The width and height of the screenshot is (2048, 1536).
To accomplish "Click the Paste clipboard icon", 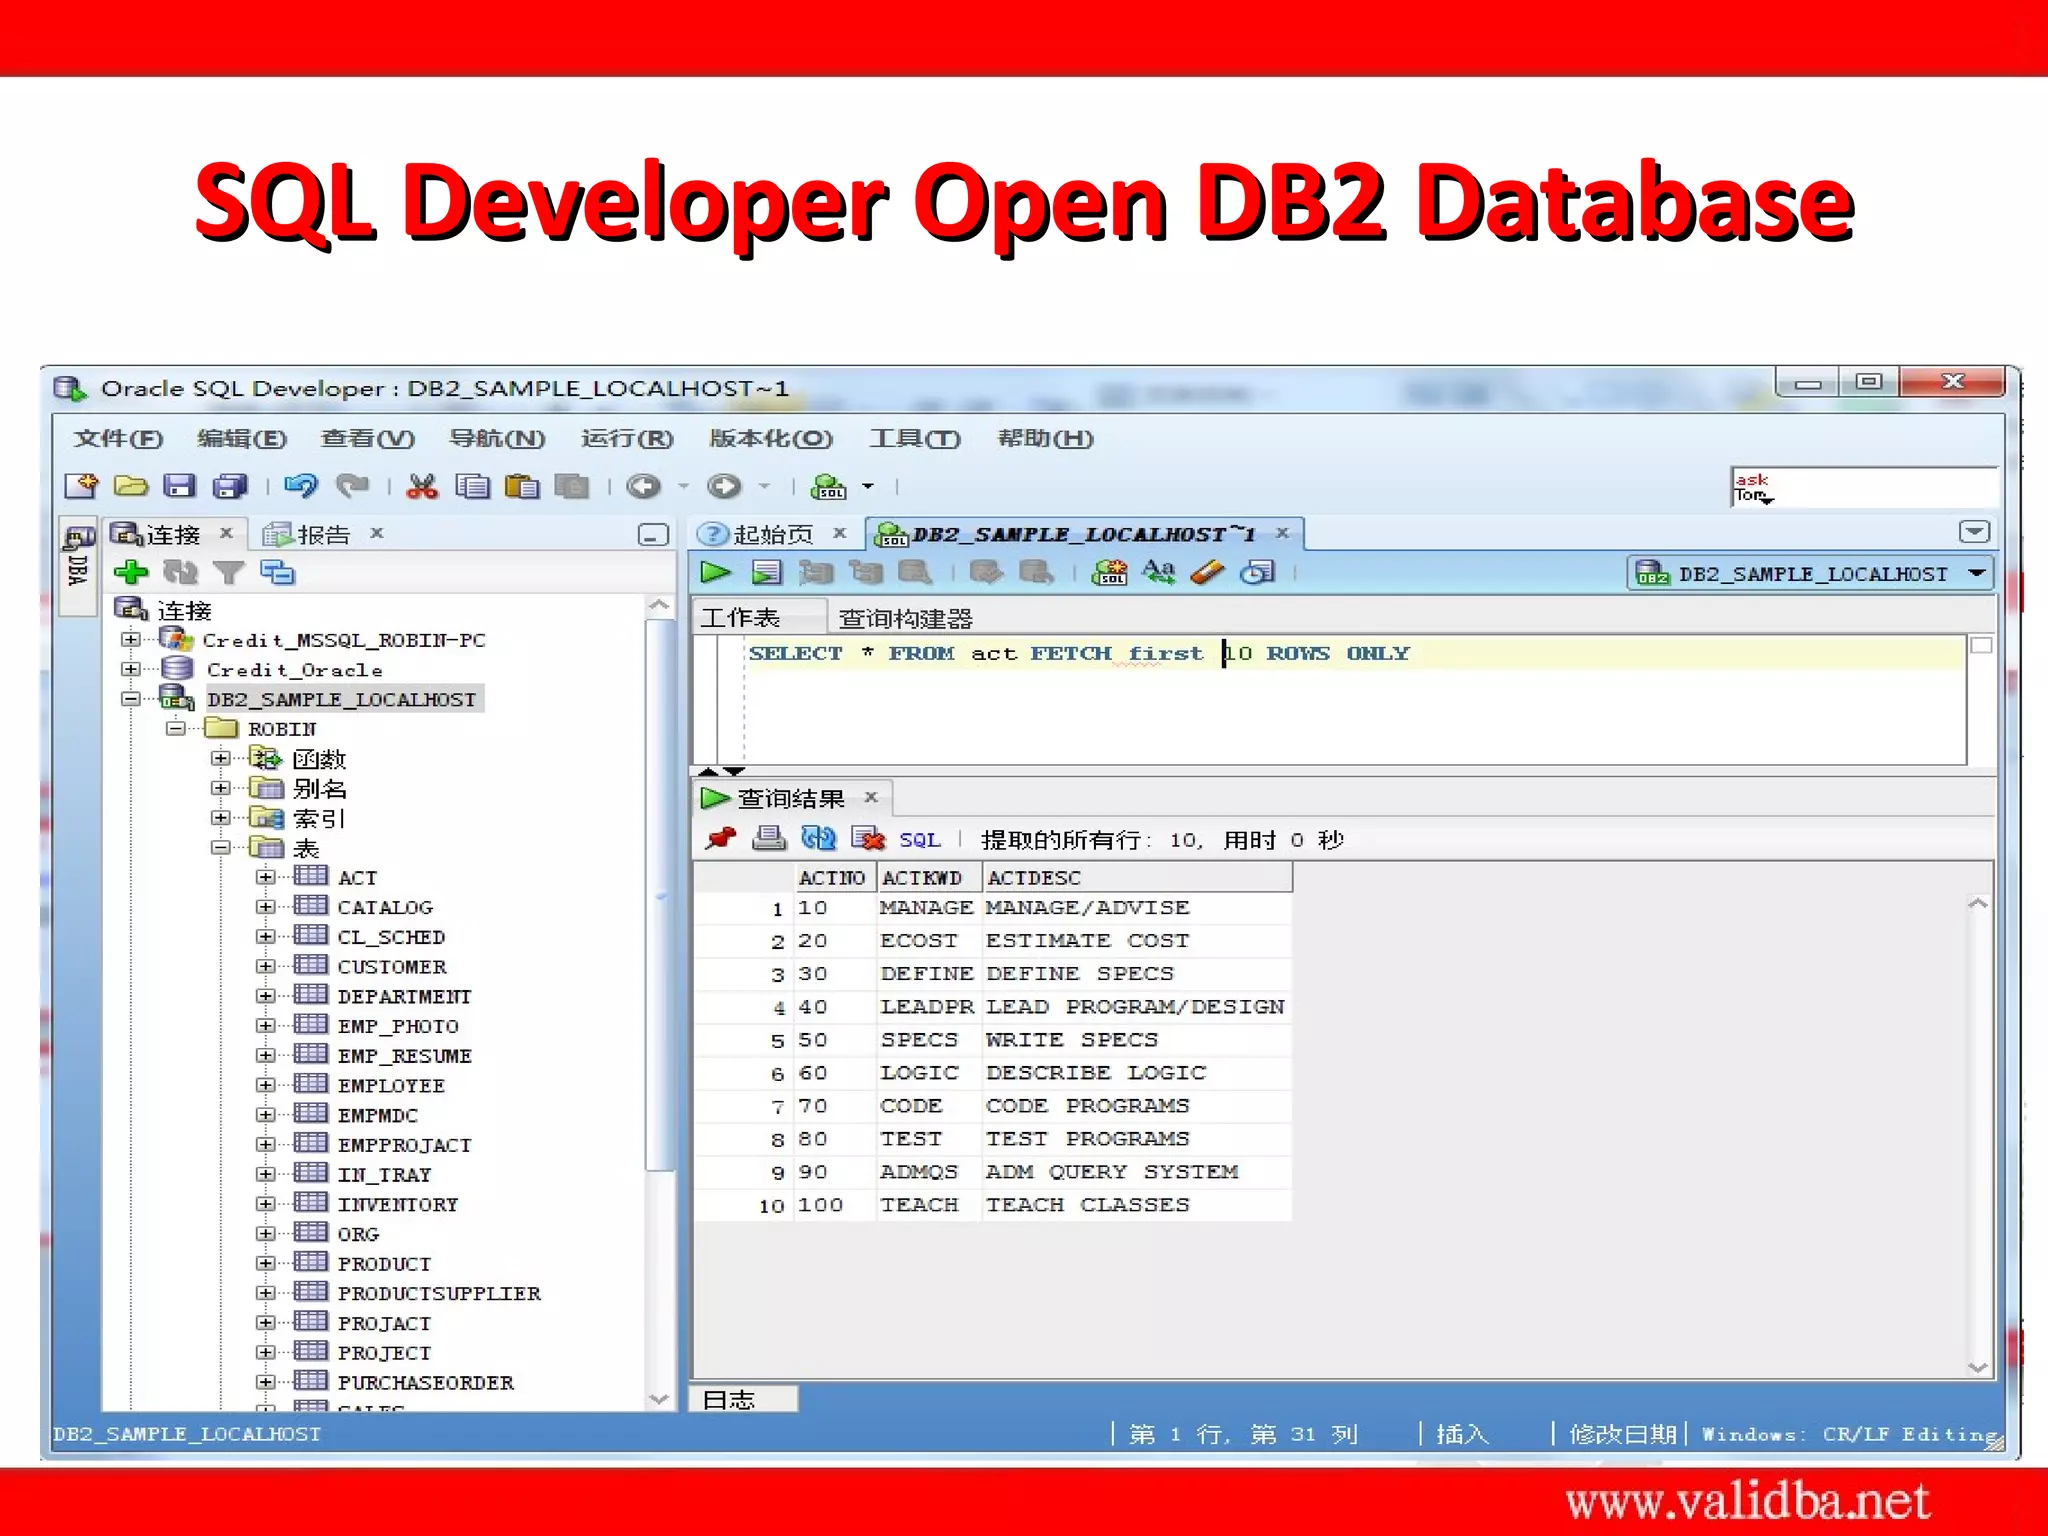I will point(522,486).
